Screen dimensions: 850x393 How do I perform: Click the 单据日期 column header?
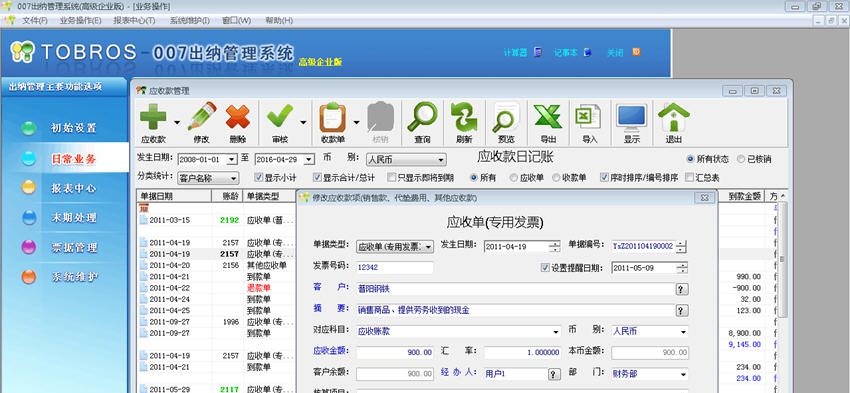coord(174,196)
